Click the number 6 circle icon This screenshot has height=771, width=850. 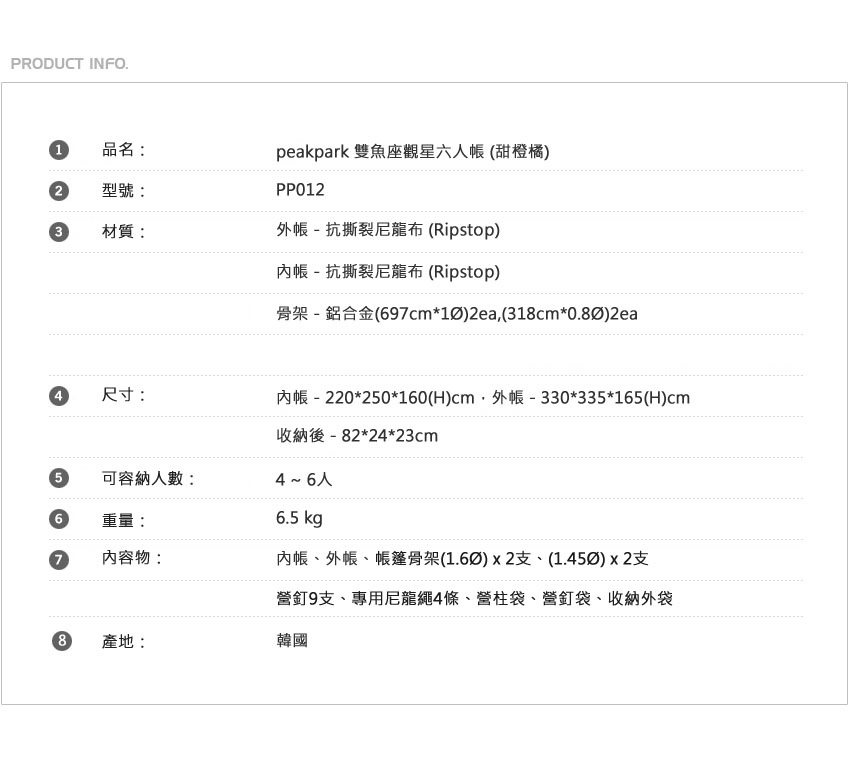59,519
